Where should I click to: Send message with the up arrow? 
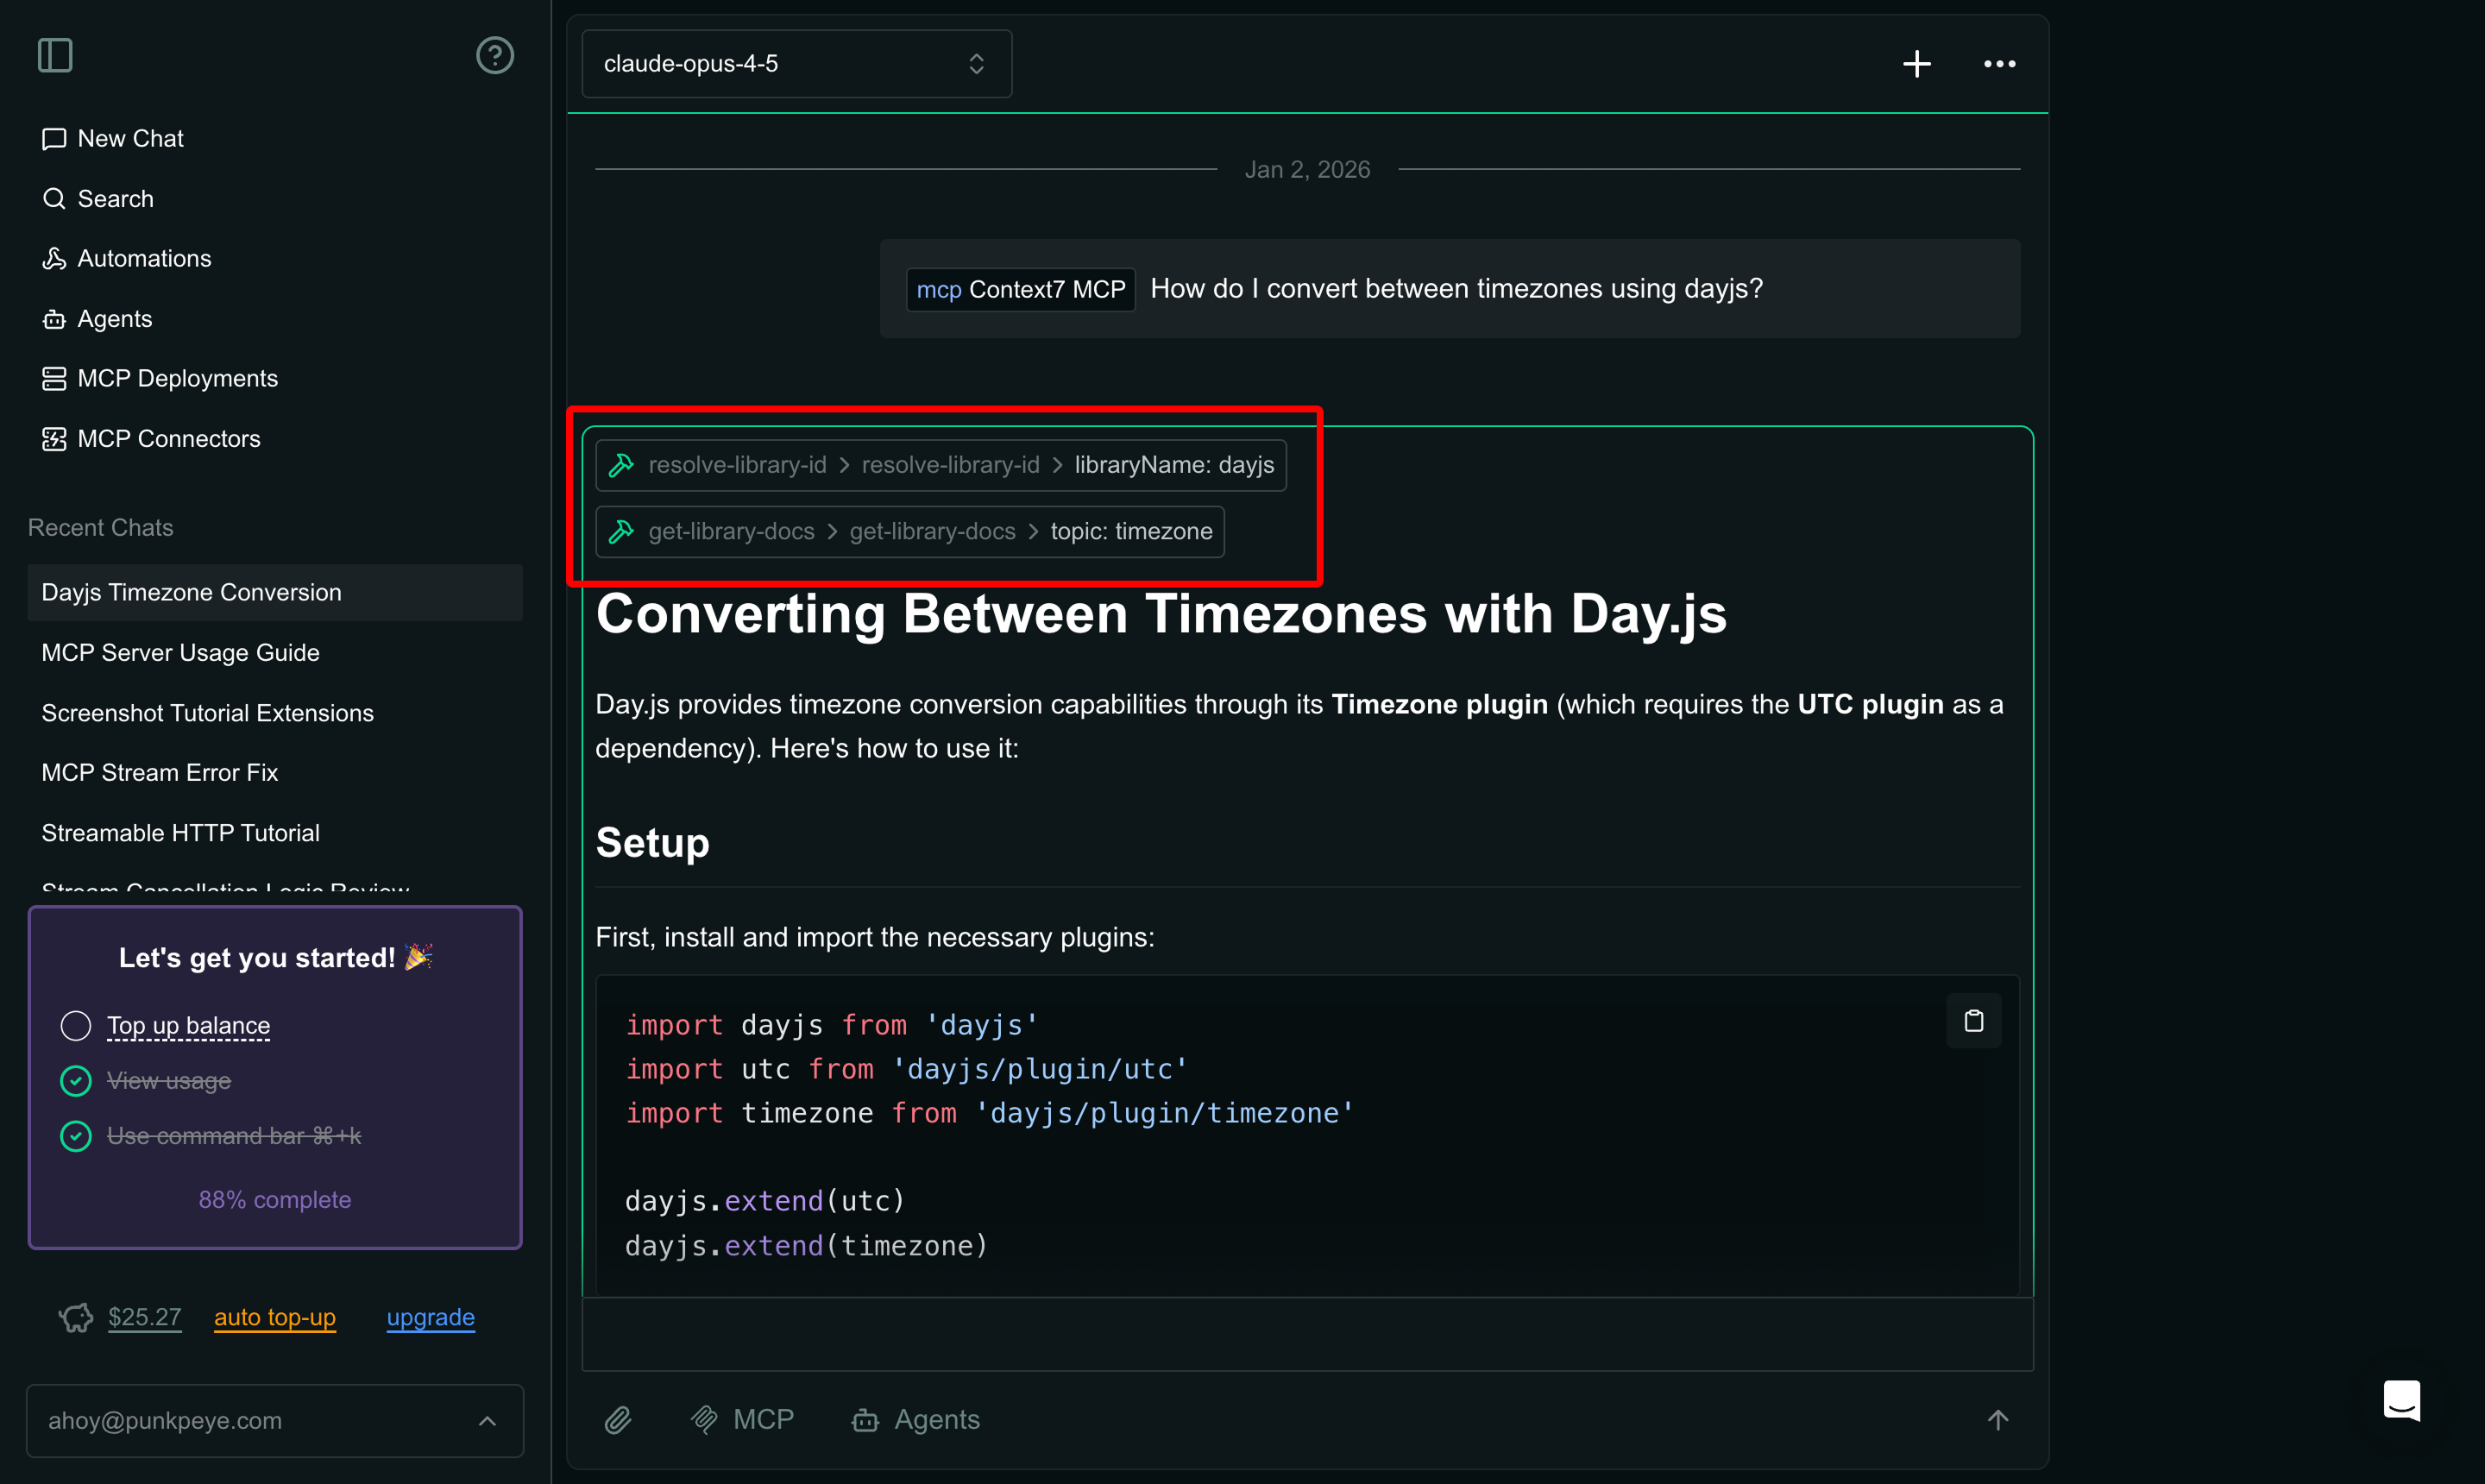coord(1997,1420)
